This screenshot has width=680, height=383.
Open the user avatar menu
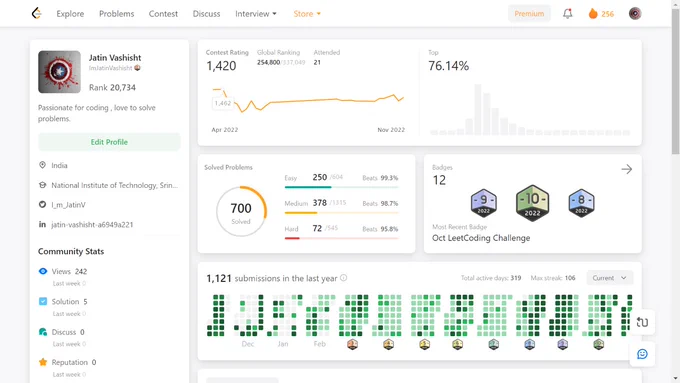[635, 13]
